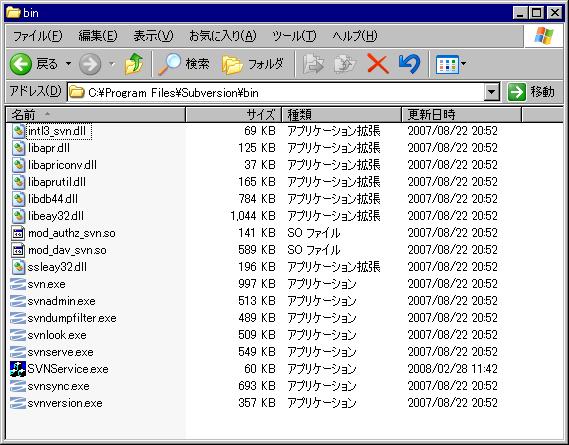Select the mod_authz_svn.so file icon
Screen dimensions: 569x445
18,233
